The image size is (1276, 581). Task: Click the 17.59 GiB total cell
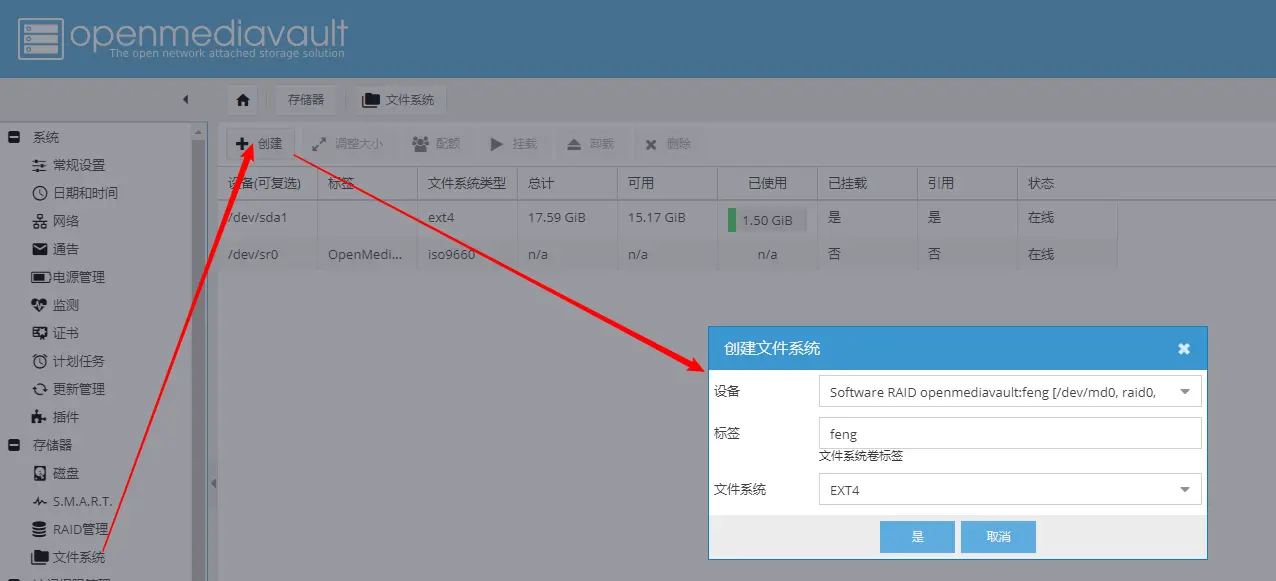coord(567,218)
